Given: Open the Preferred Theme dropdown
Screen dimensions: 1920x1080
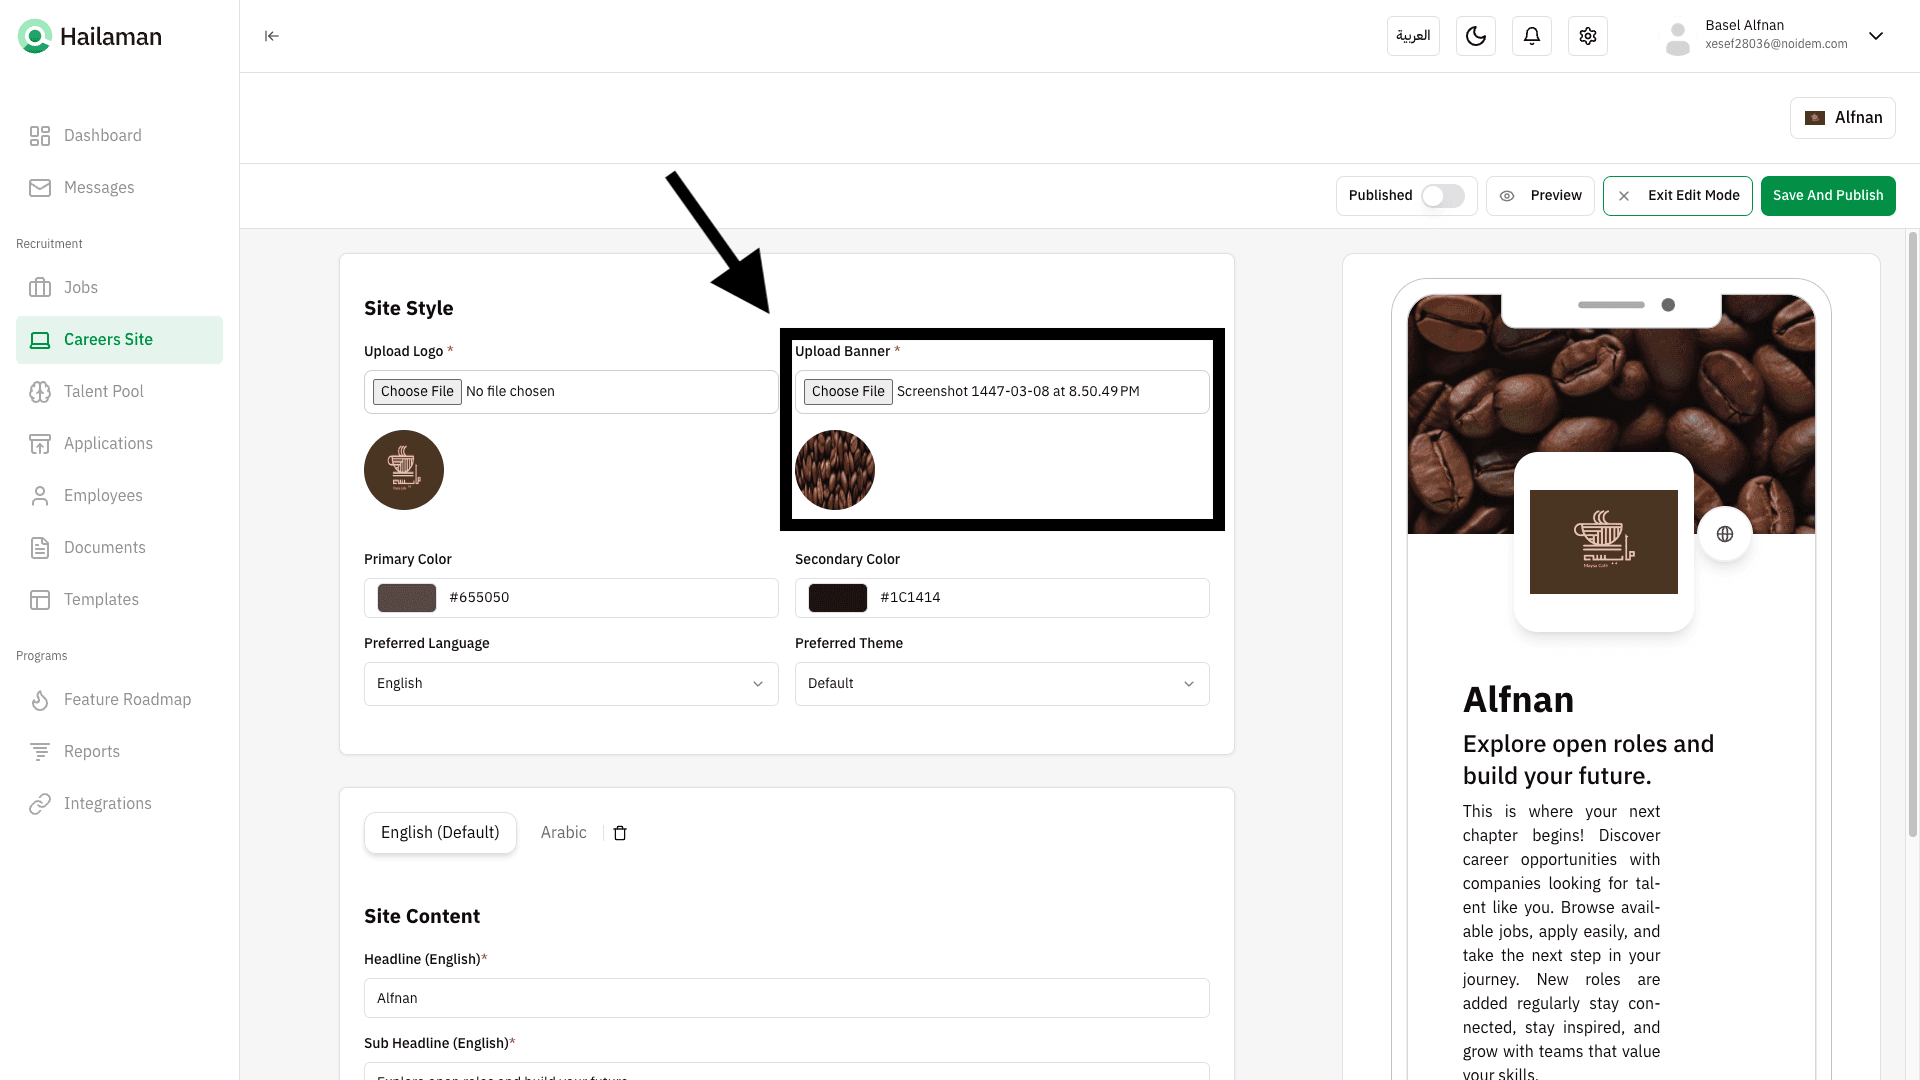Looking at the screenshot, I should (x=1002, y=684).
